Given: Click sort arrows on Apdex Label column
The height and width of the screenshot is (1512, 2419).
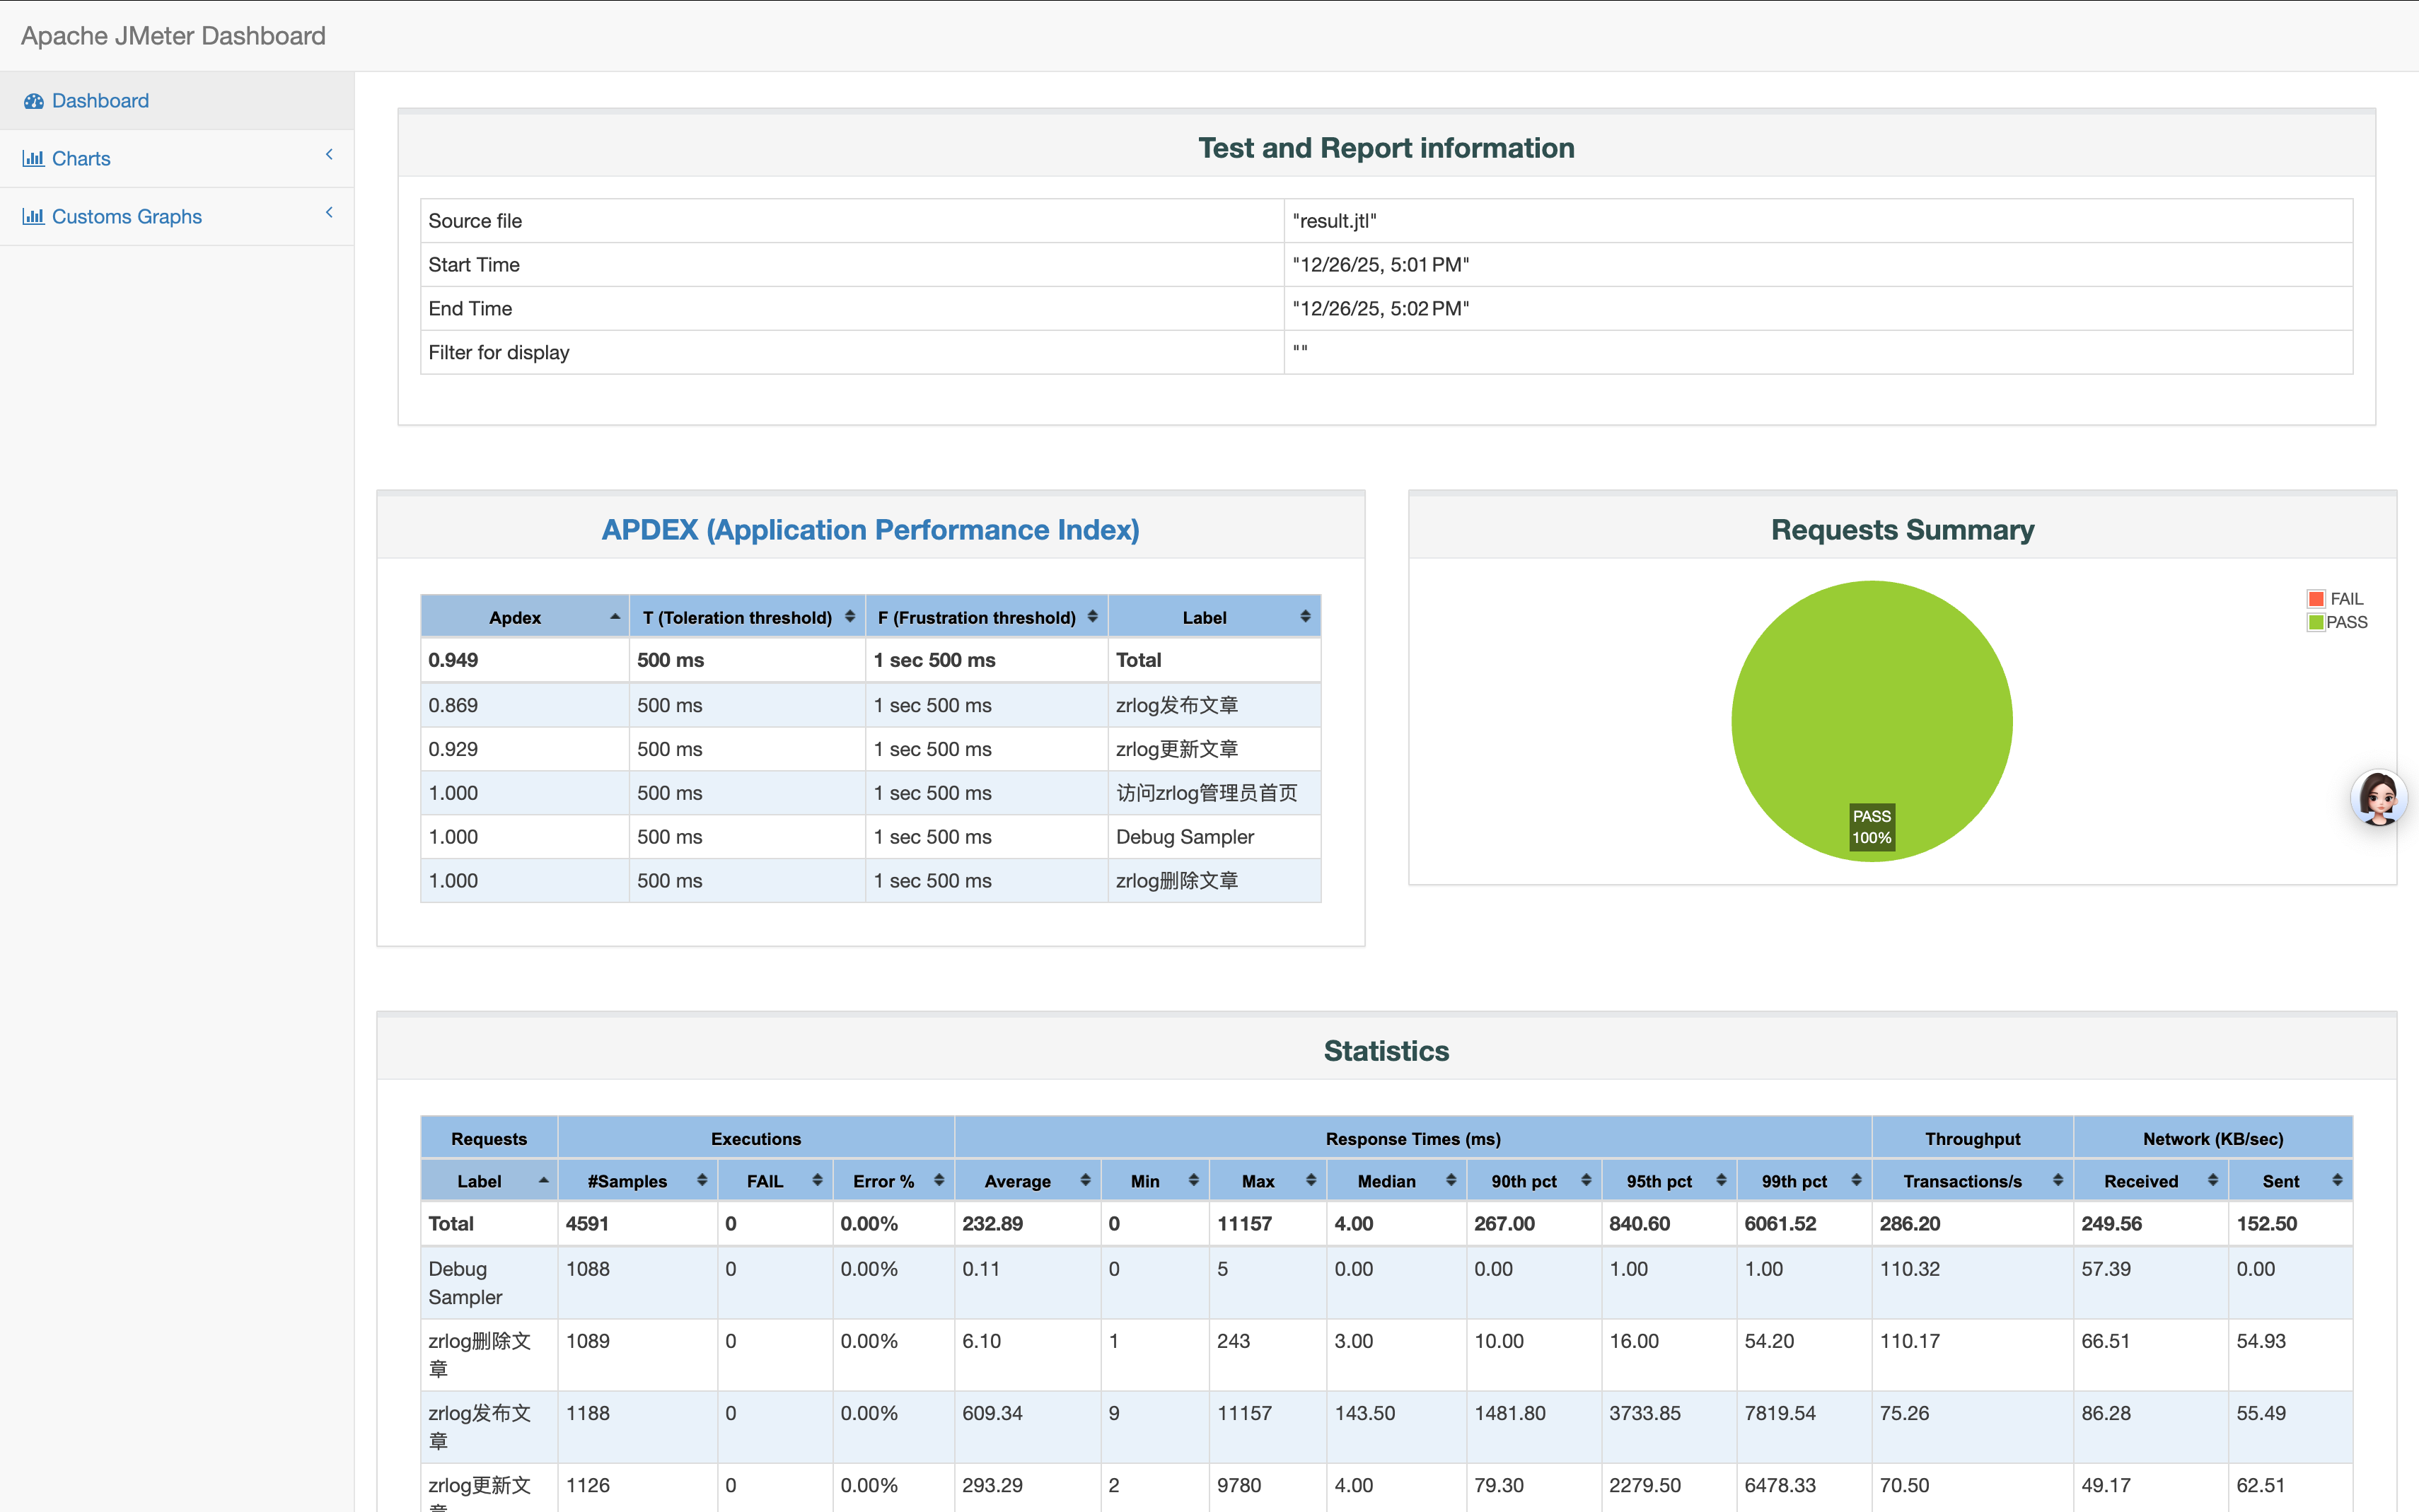Looking at the screenshot, I should click(1305, 617).
